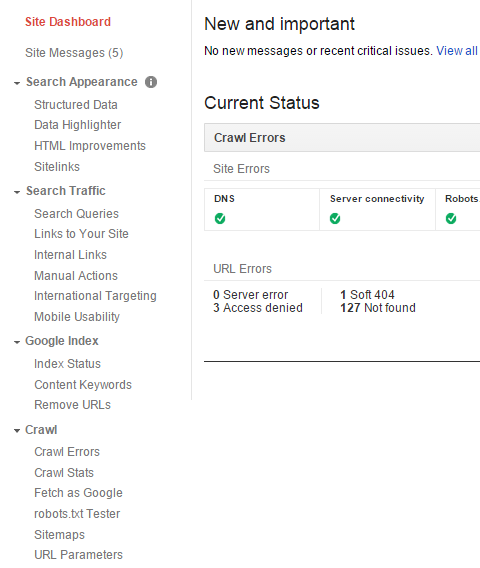Select the Search Appearance heading

(x=82, y=82)
